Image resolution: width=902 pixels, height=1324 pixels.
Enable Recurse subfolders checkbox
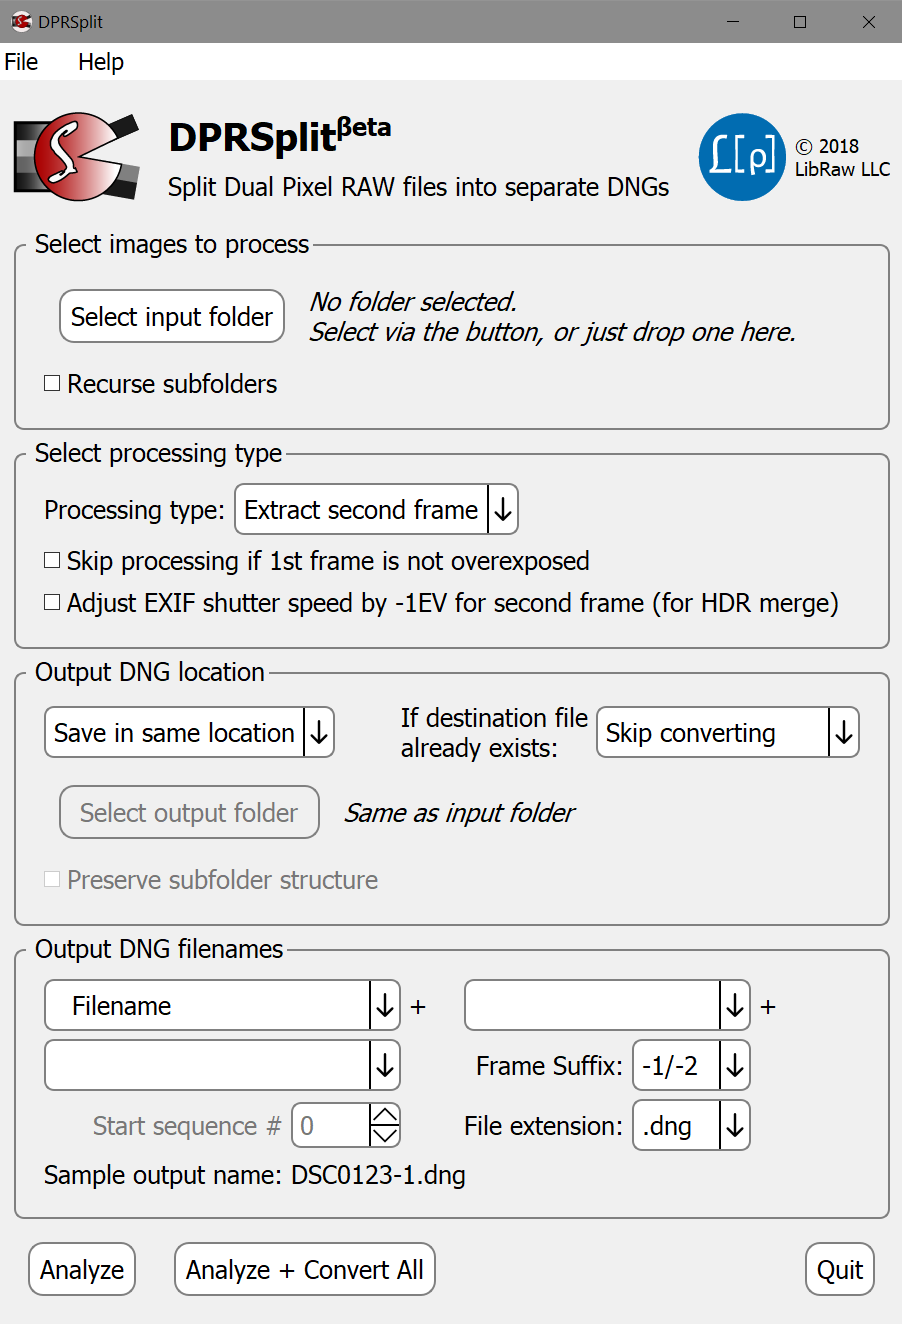tap(53, 384)
